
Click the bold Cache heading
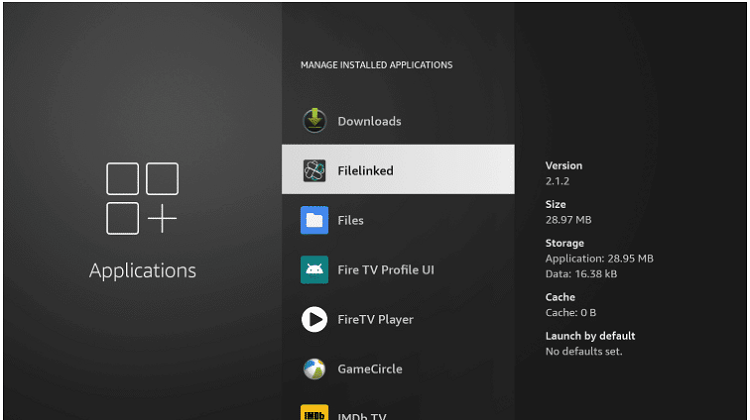[x=560, y=297]
